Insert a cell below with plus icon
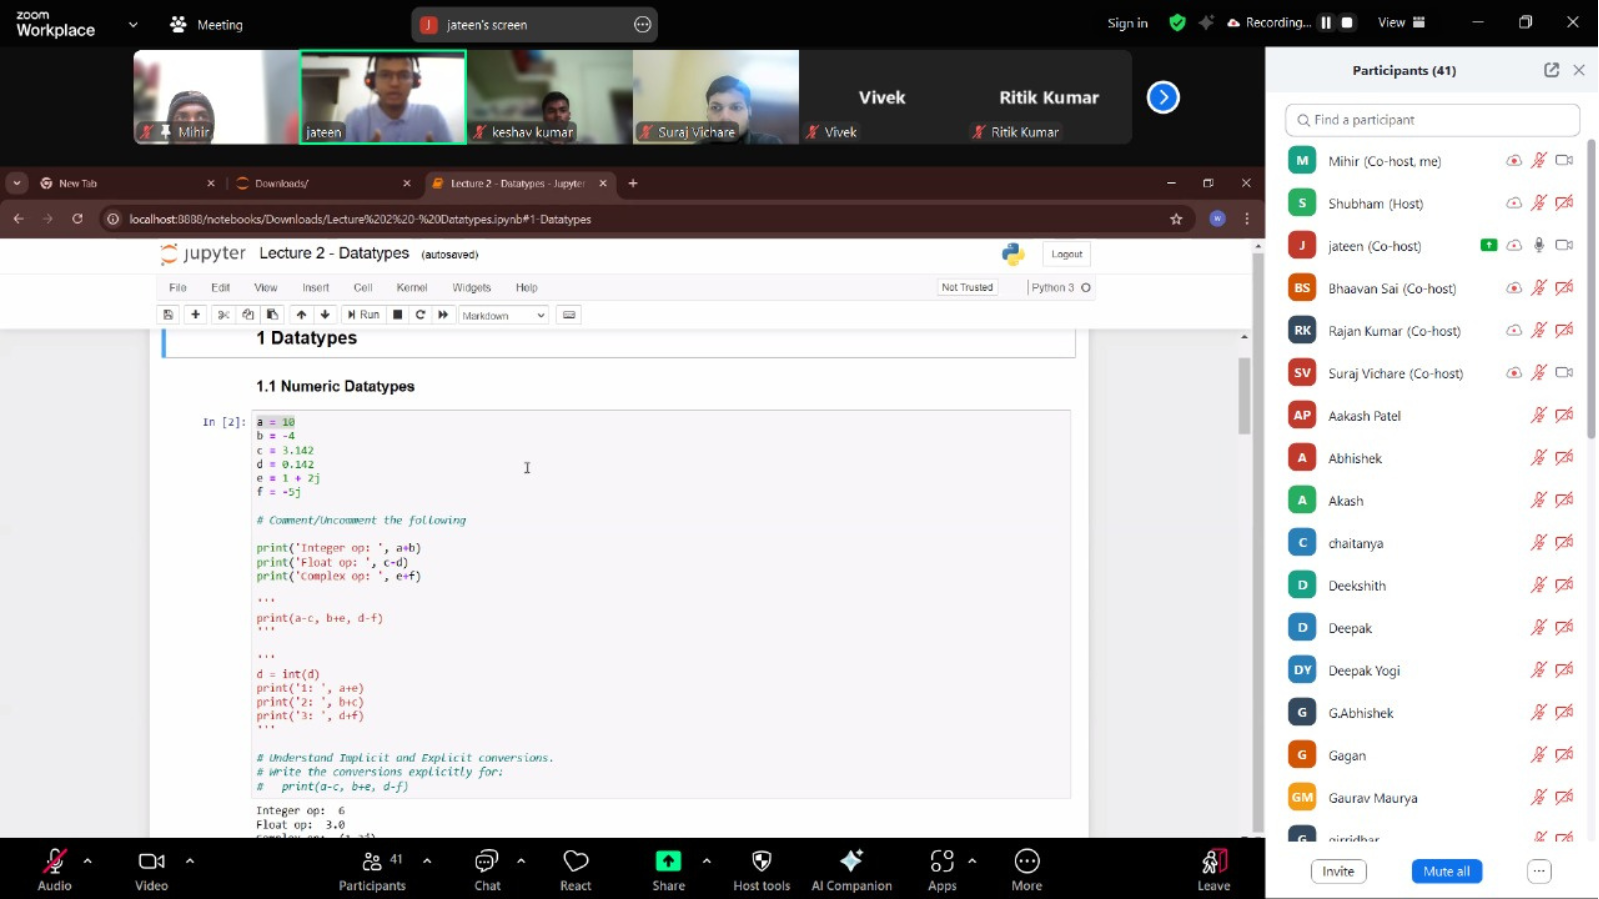 coord(195,315)
